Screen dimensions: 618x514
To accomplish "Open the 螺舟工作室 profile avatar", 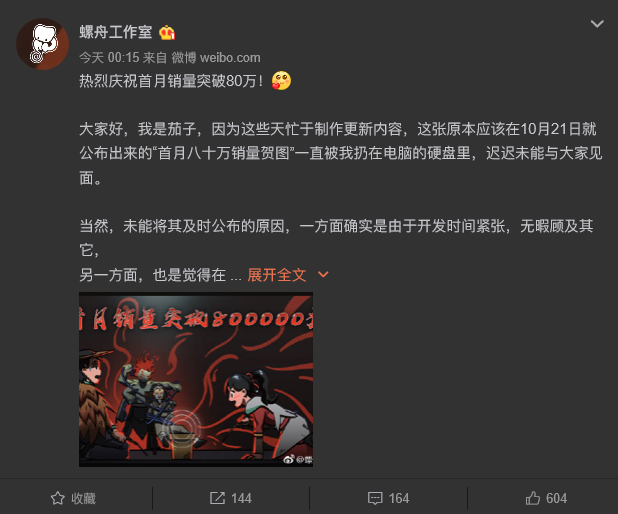I will [43, 44].
